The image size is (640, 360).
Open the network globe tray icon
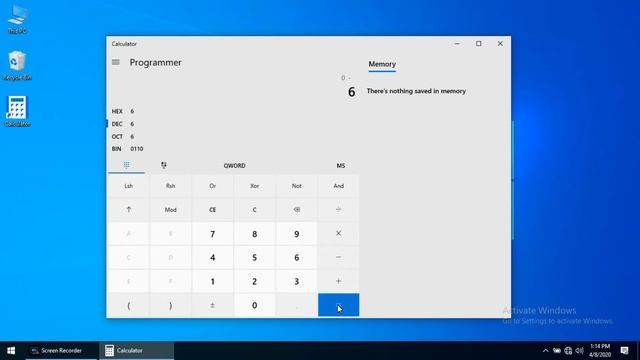[x=568, y=351]
